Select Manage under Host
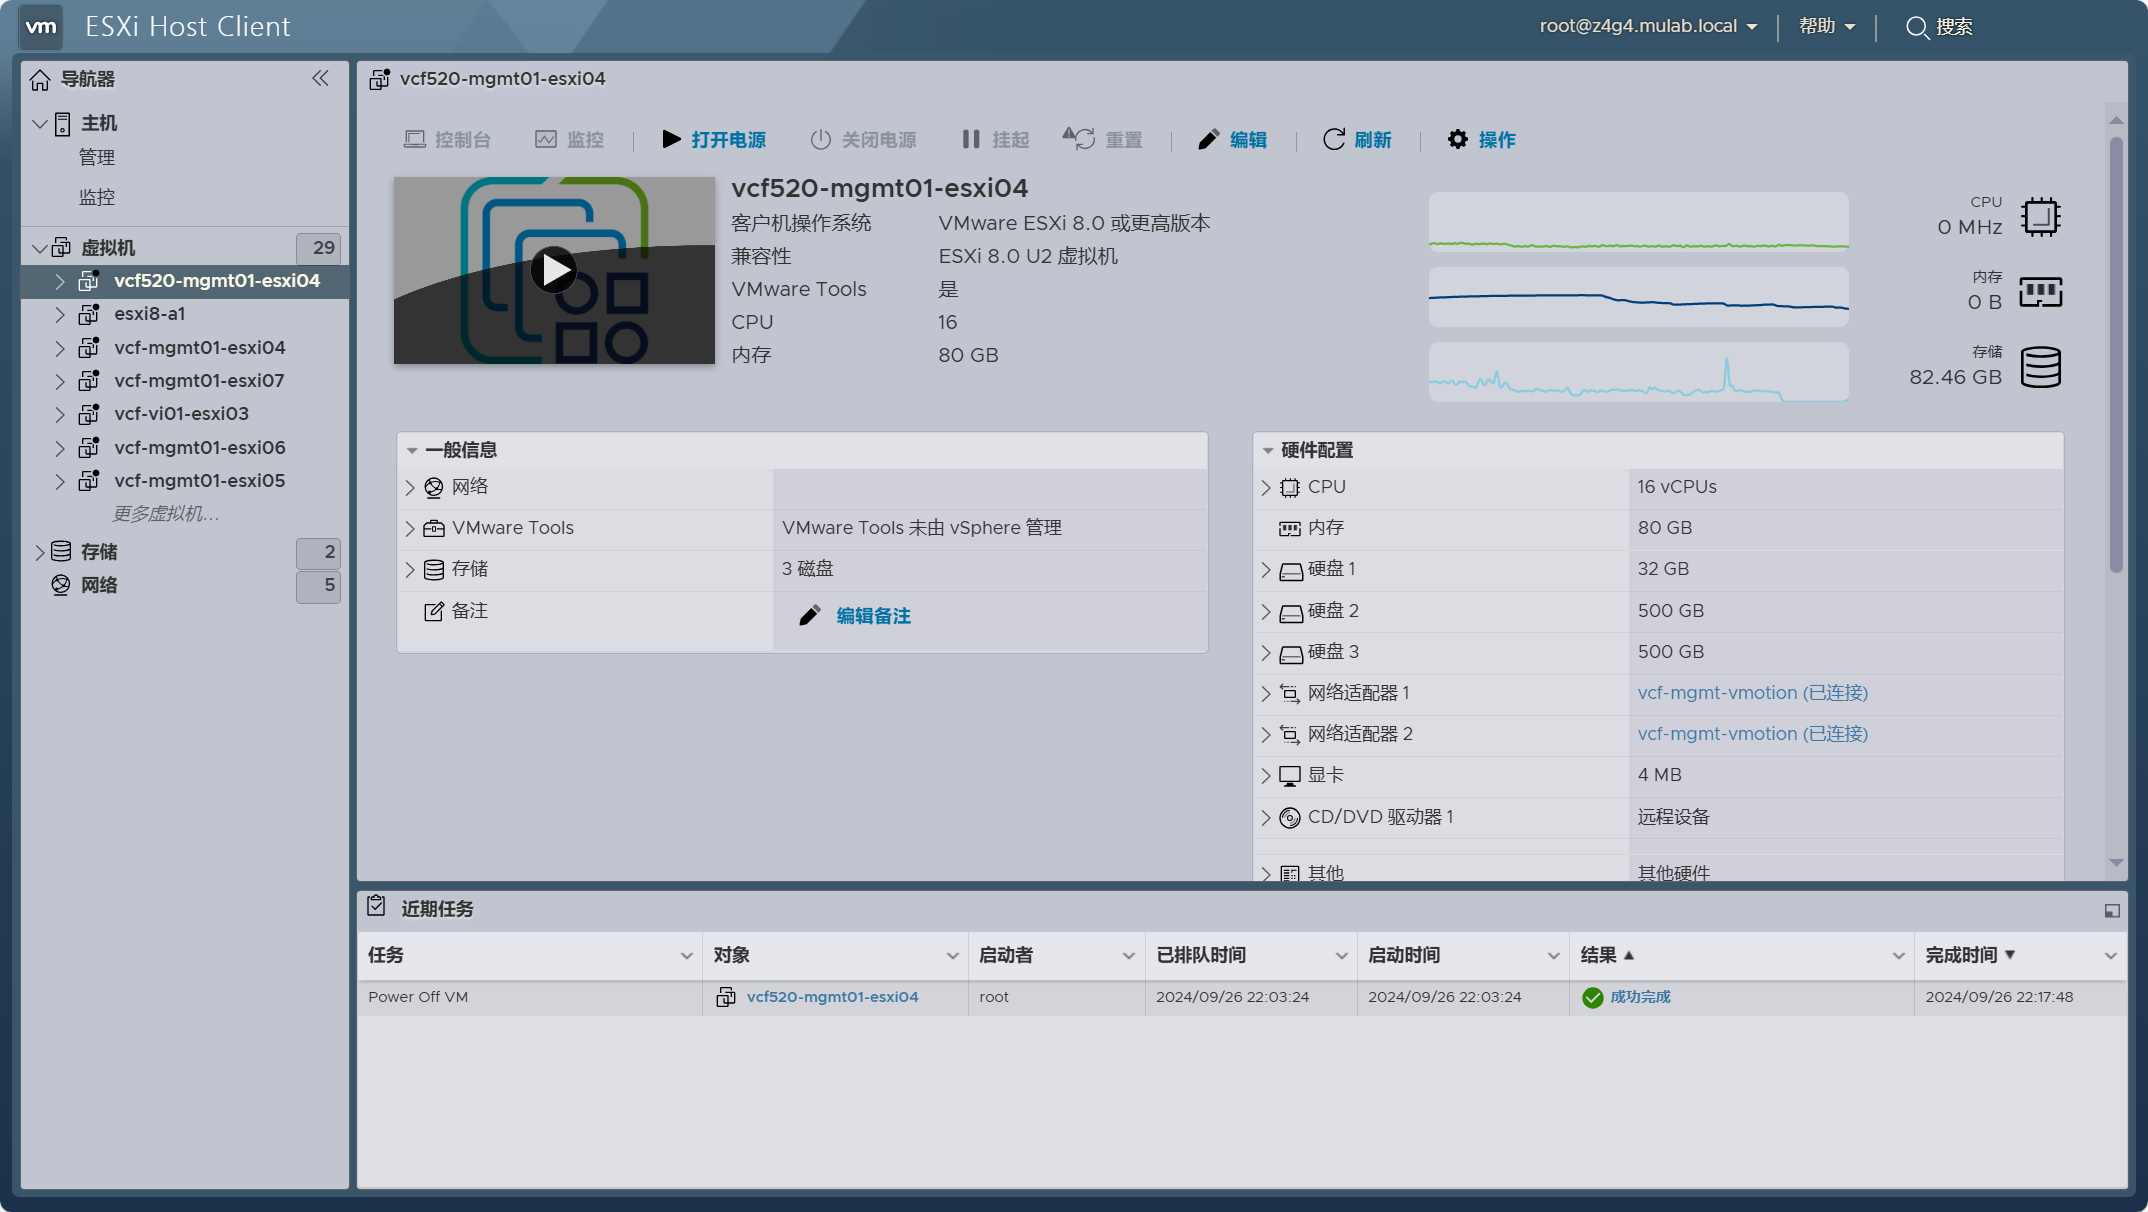Image resolution: width=2148 pixels, height=1212 pixels. click(97, 157)
